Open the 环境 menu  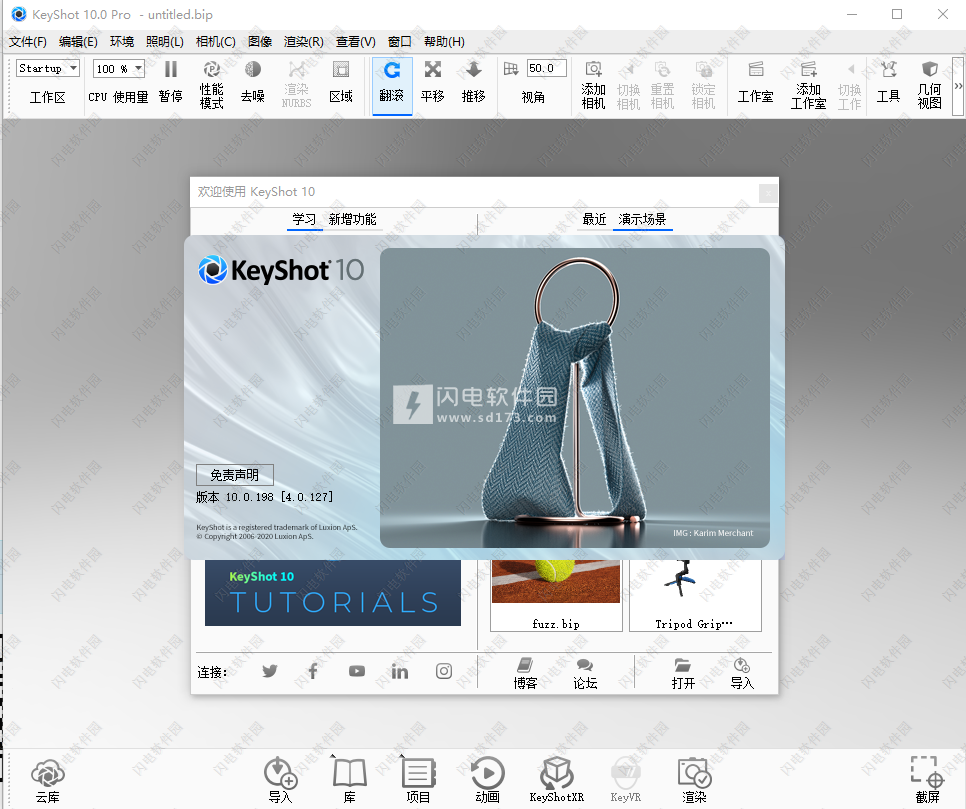(x=121, y=42)
